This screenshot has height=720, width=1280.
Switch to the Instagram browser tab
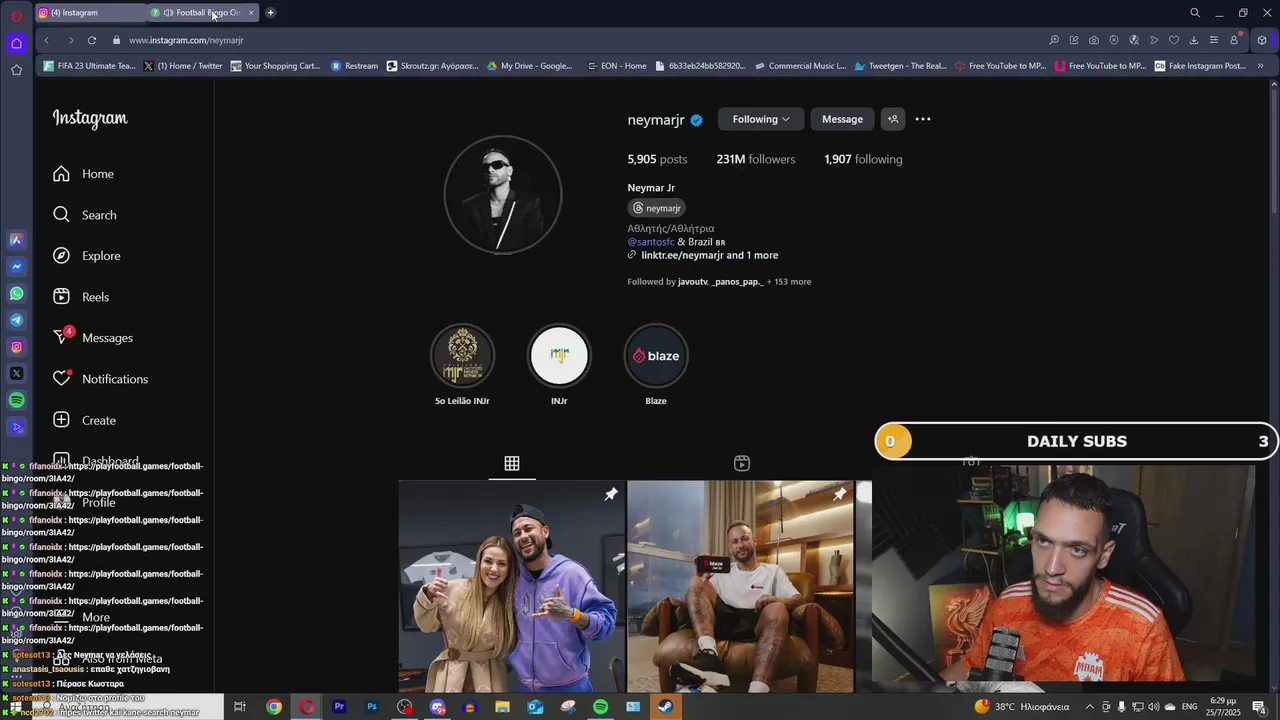click(x=90, y=13)
